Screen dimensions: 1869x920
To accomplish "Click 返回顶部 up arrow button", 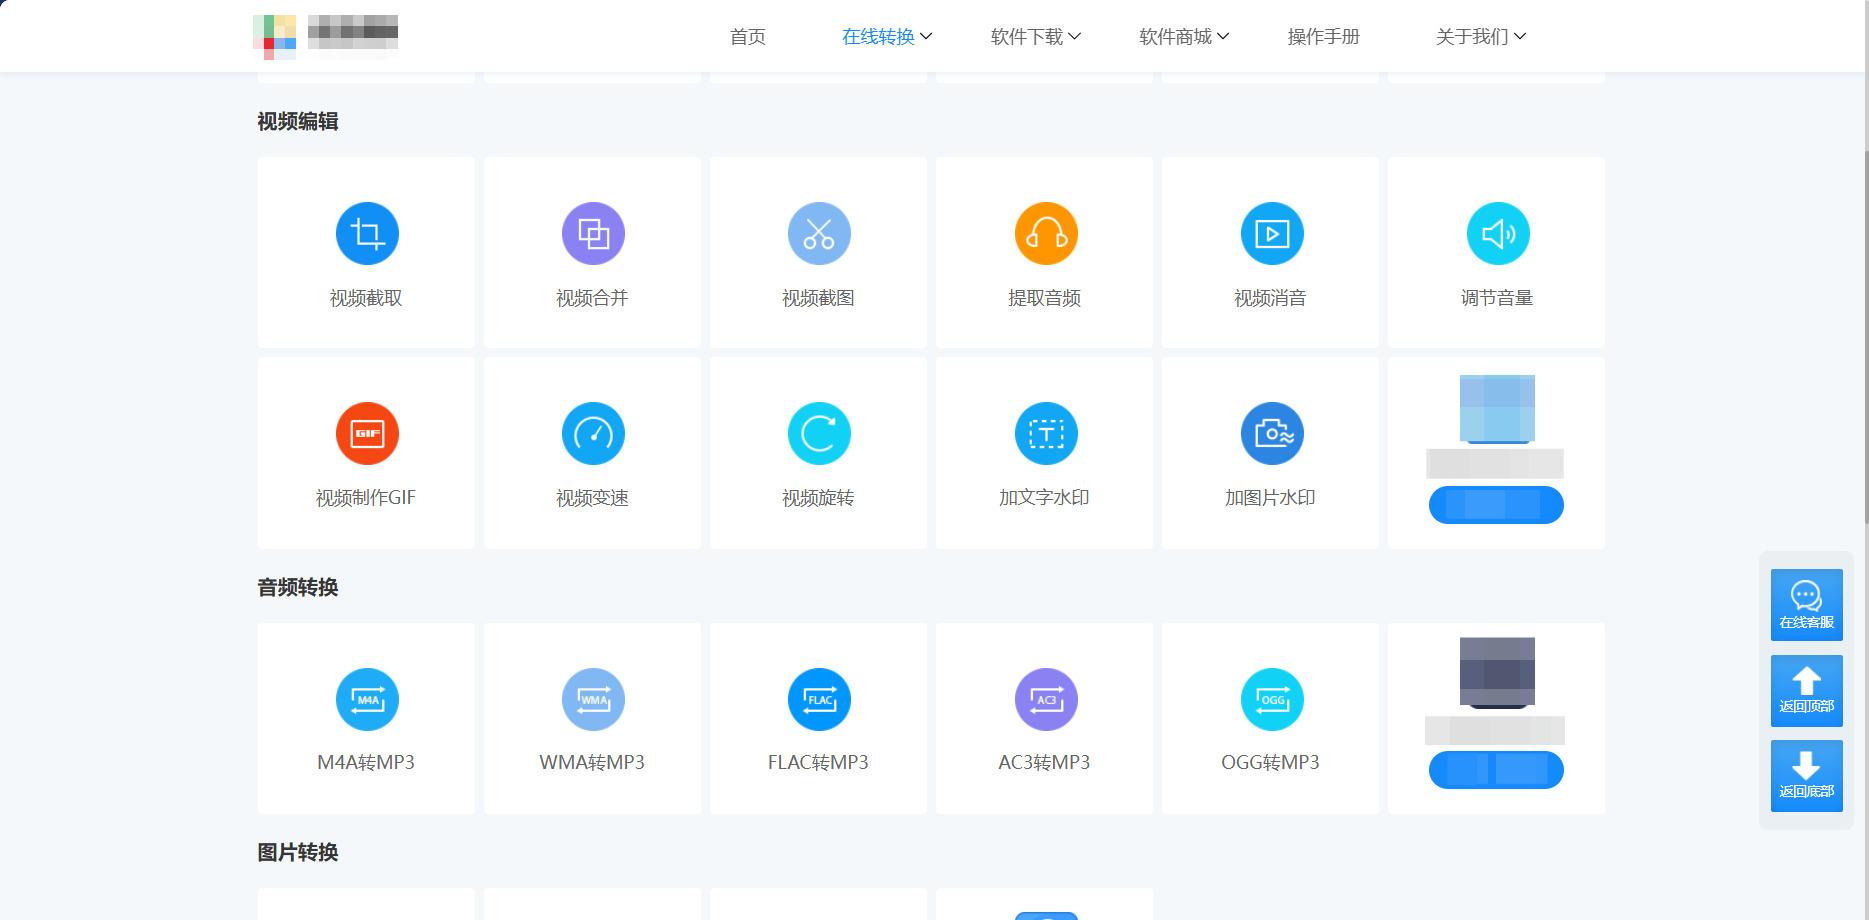I will [x=1806, y=691].
